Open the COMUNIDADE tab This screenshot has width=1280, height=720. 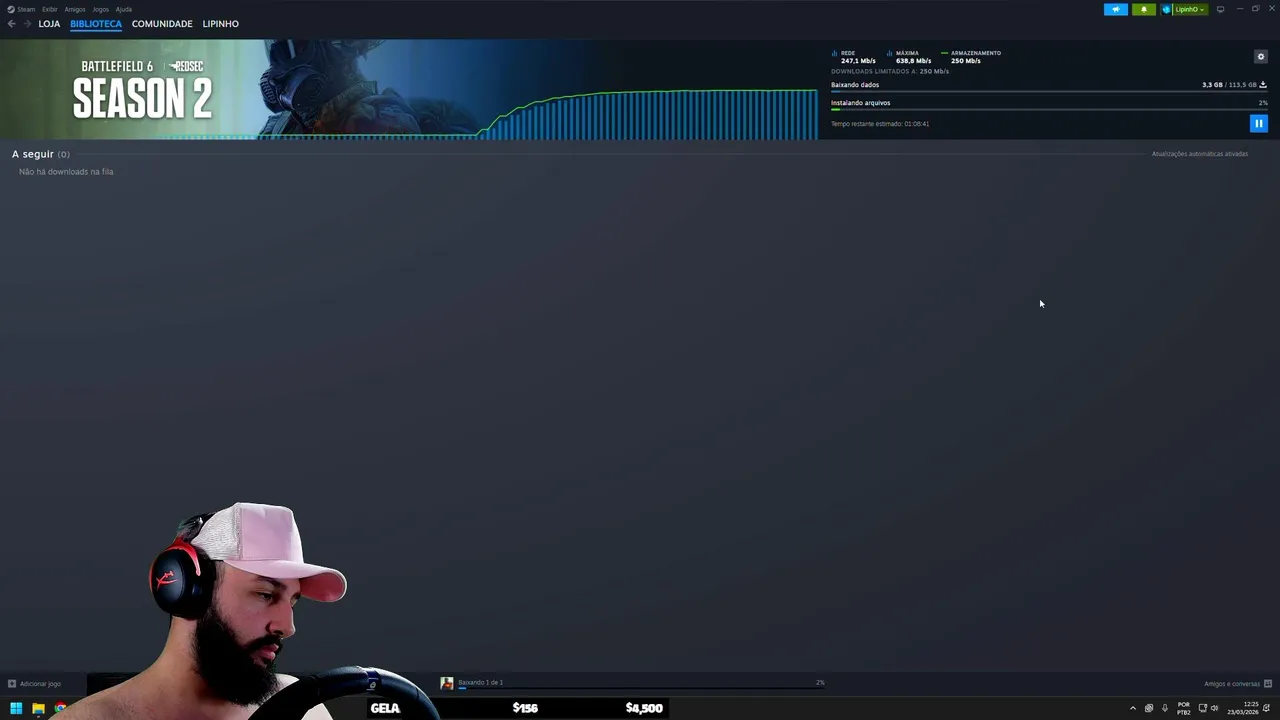pos(162,24)
